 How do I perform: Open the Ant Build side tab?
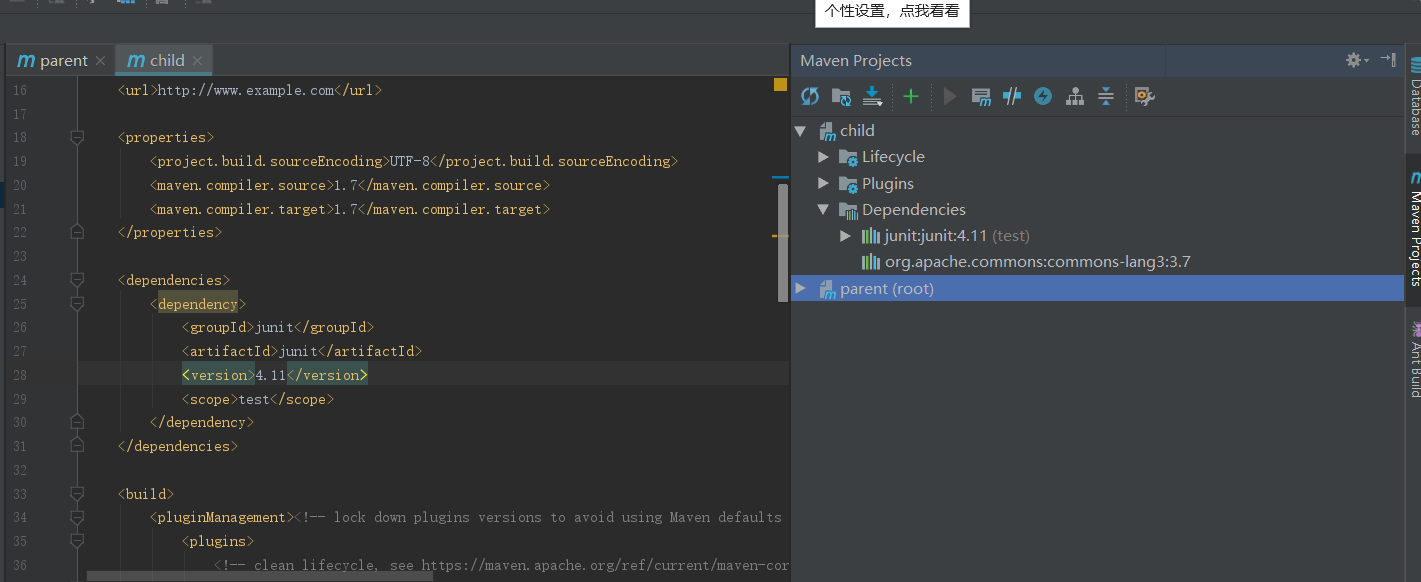click(x=1414, y=360)
